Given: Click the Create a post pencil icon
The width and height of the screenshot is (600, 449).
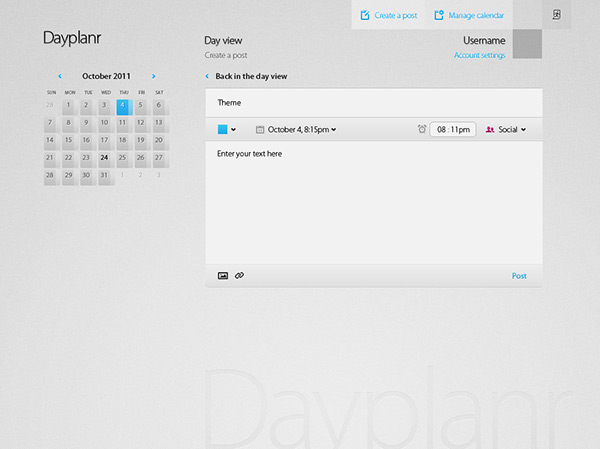Looking at the screenshot, I should point(365,15).
